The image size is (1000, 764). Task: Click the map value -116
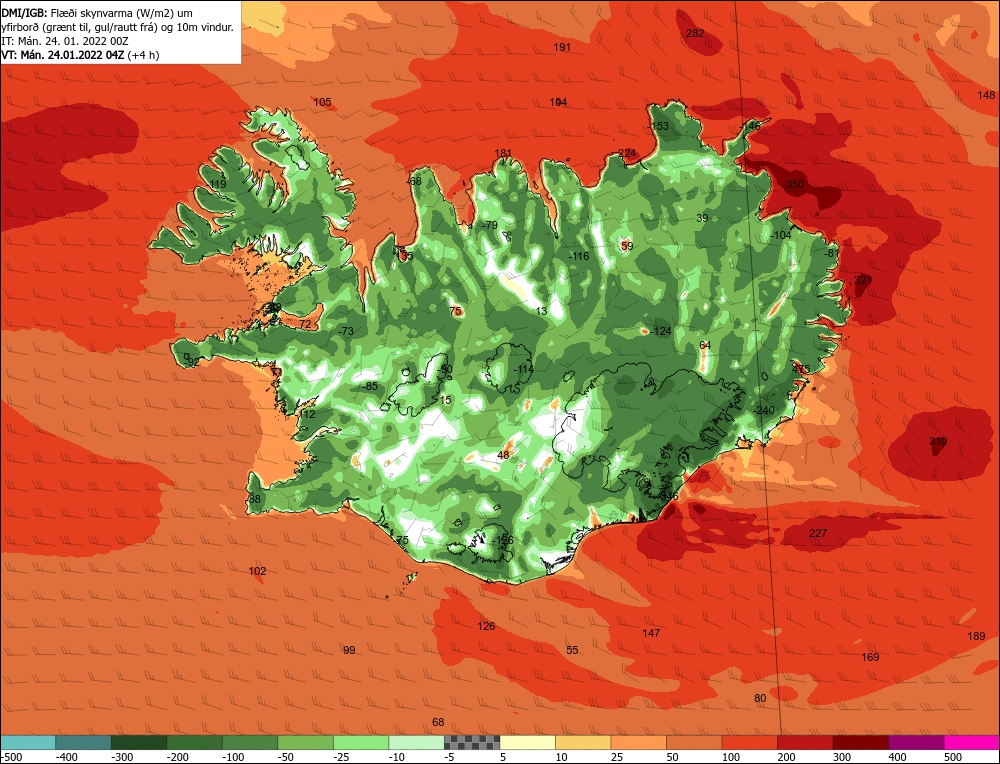click(x=578, y=256)
